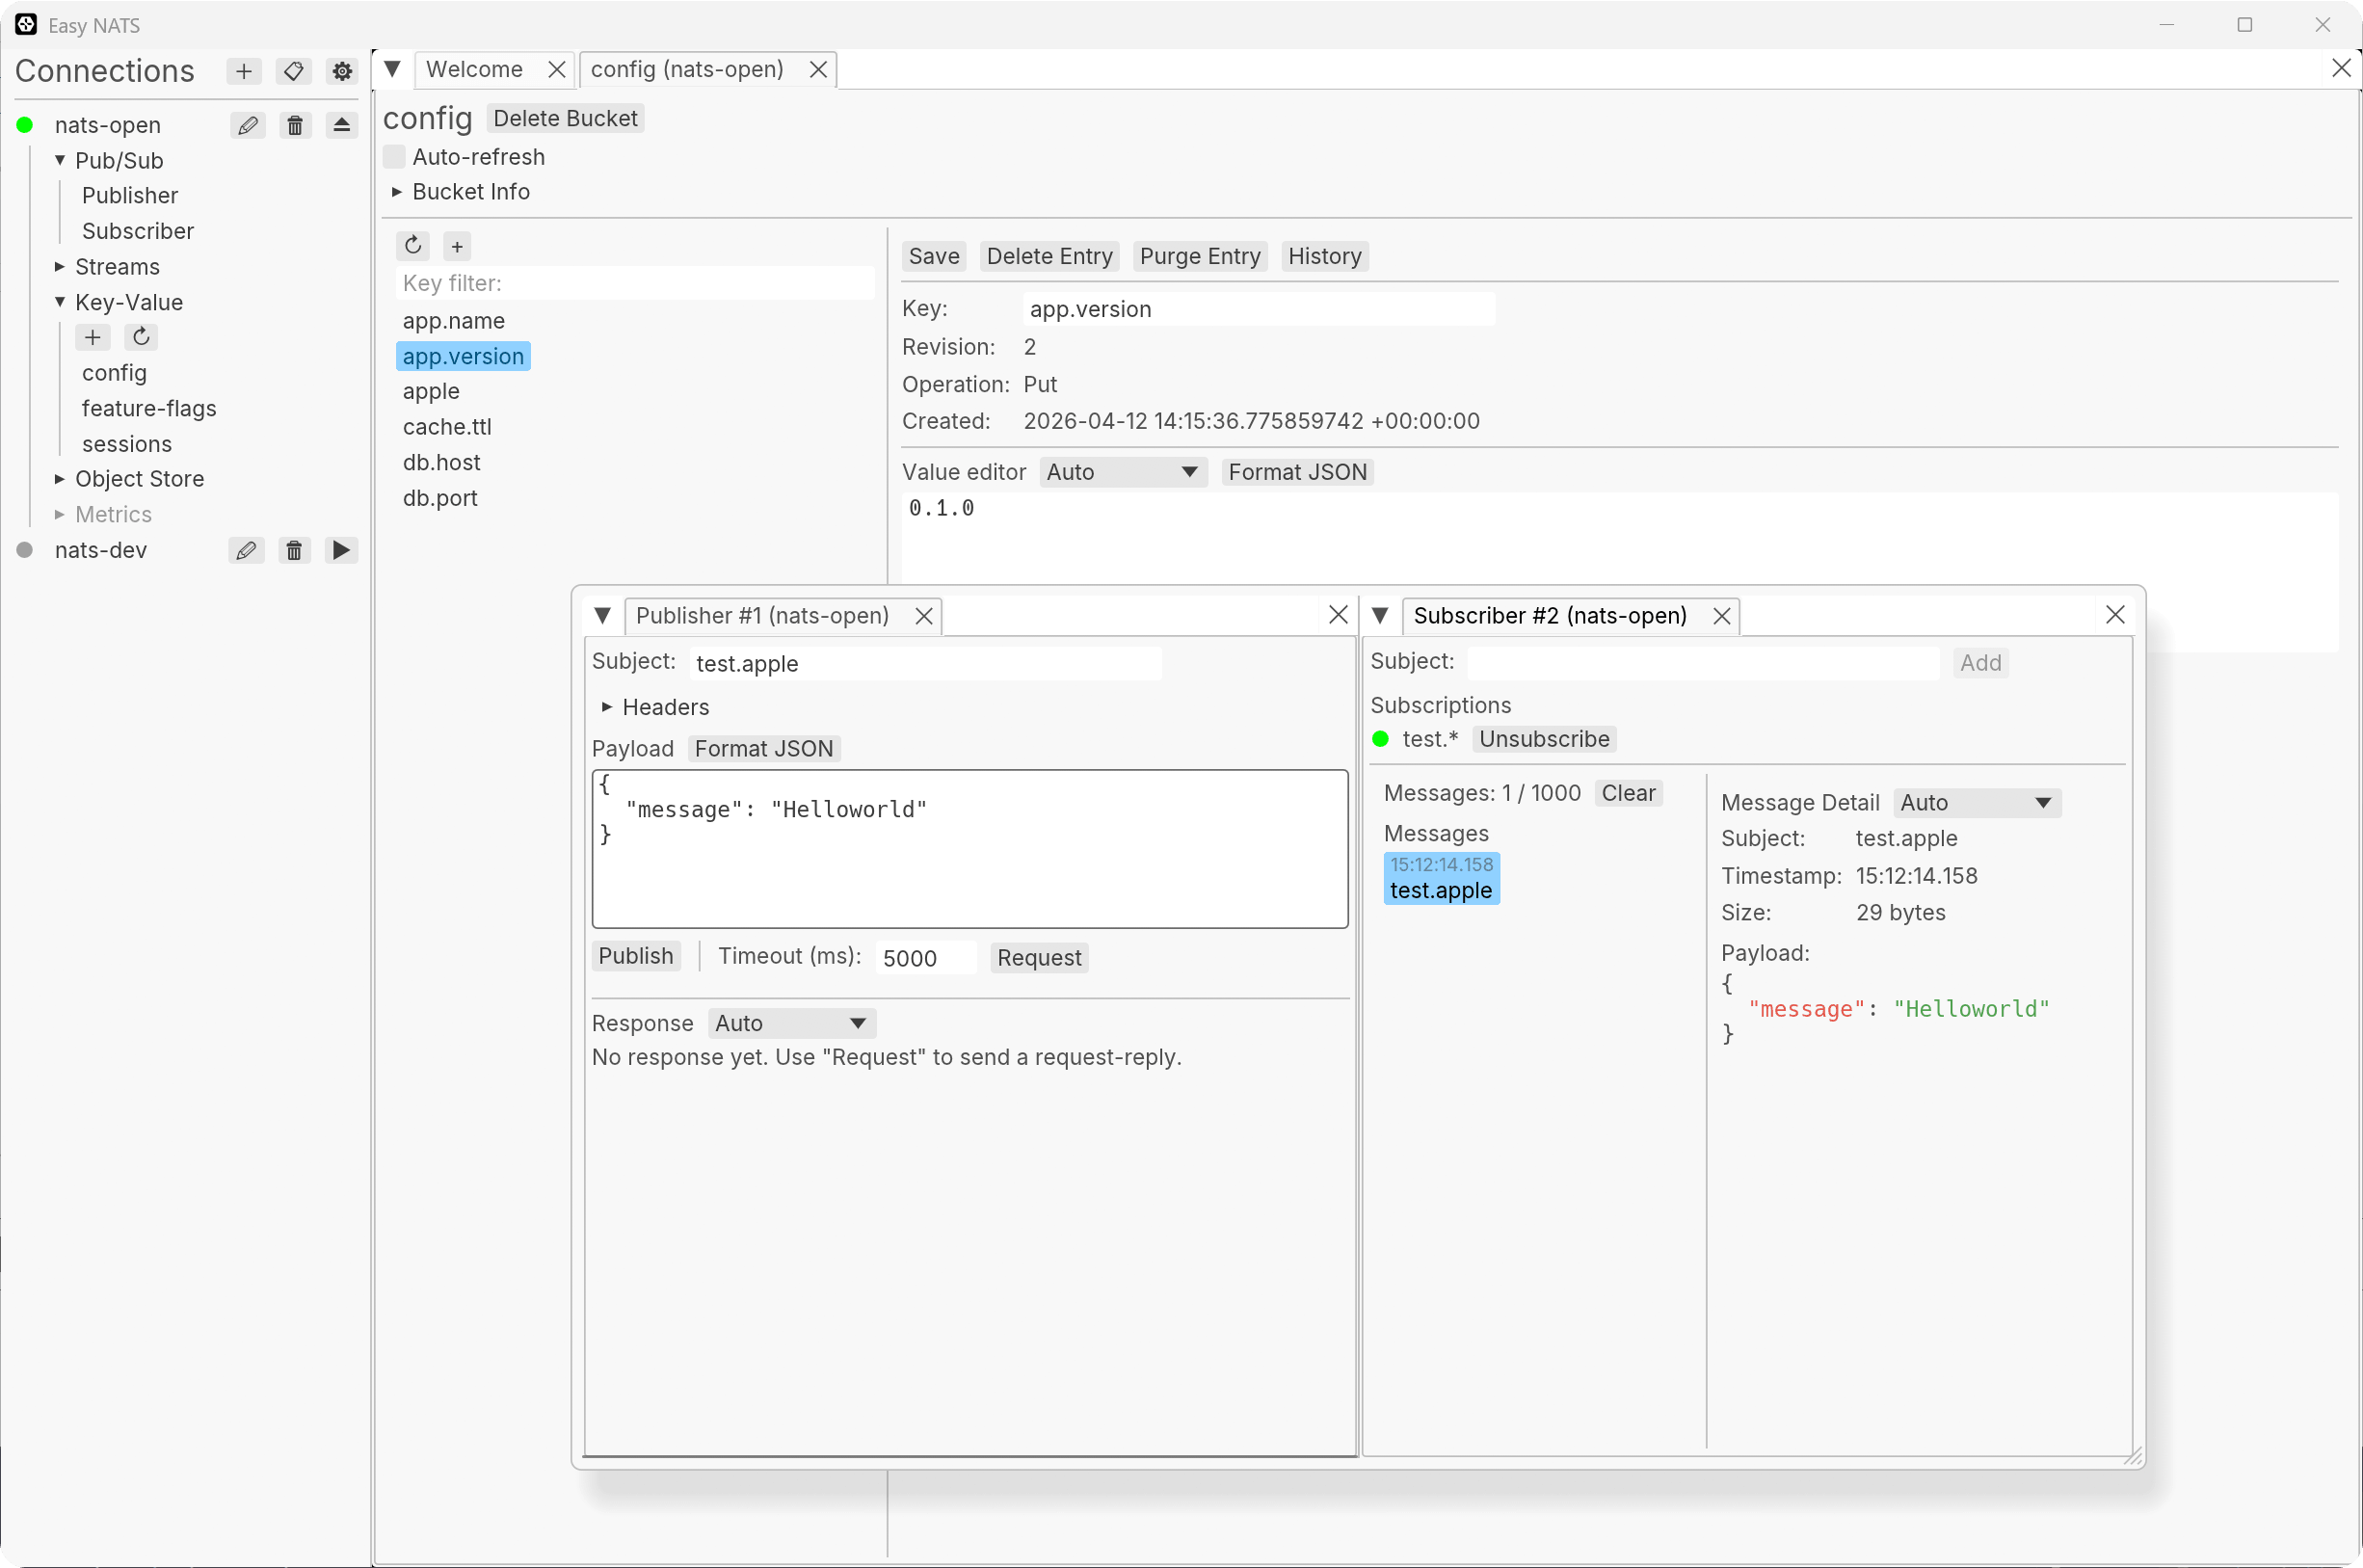Connect nats-dev with the play icon
Viewport: 2363px width, 1568px height.
click(x=341, y=551)
